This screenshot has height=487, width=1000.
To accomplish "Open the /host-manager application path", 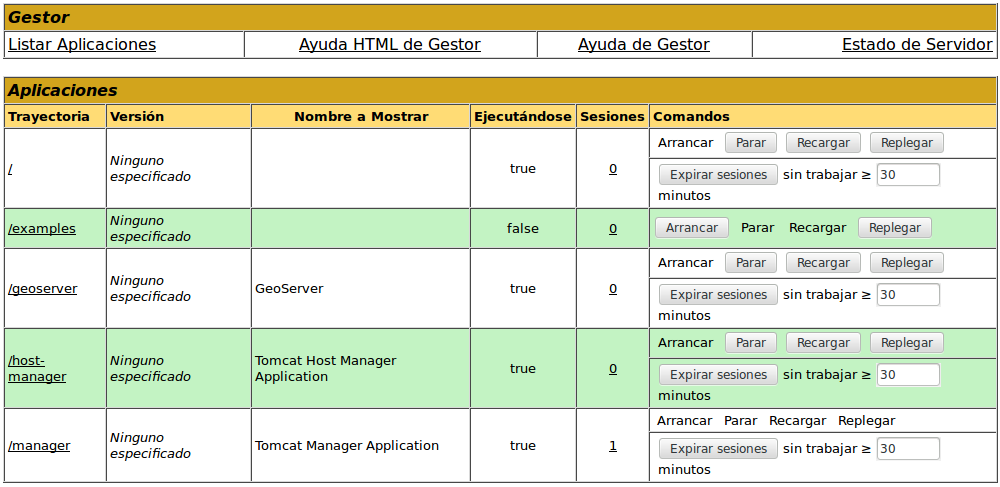I will [37, 369].
